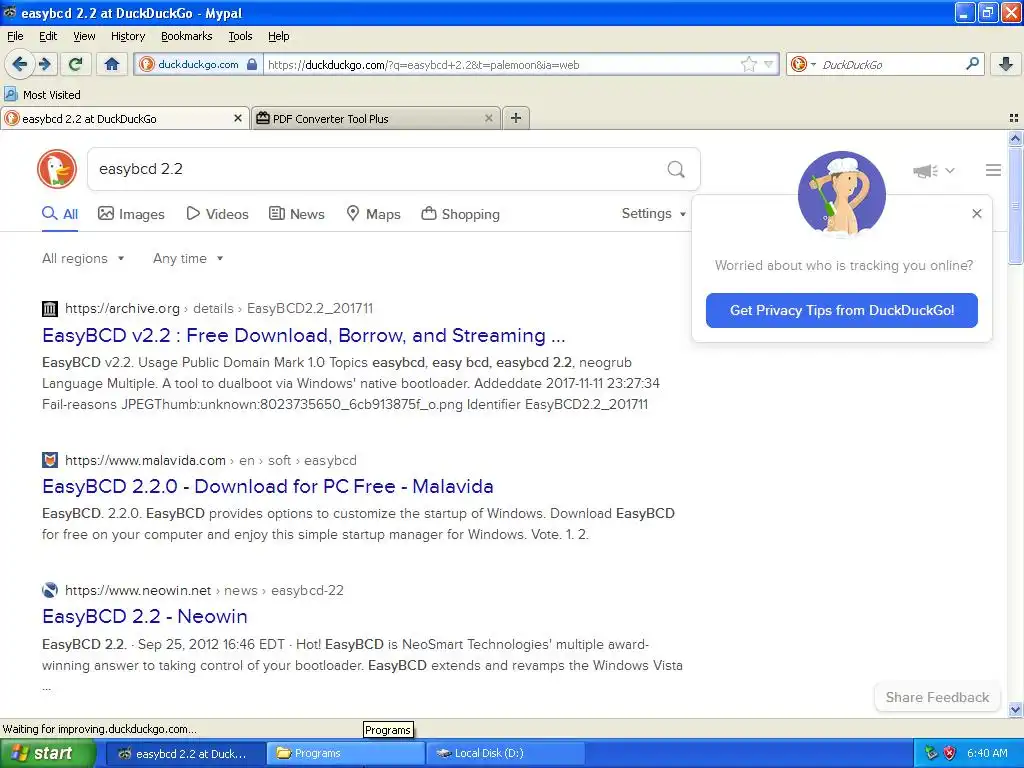1024x768 pixels.
Task: Reload the page with the refresh icon
Action: point(75,64)
